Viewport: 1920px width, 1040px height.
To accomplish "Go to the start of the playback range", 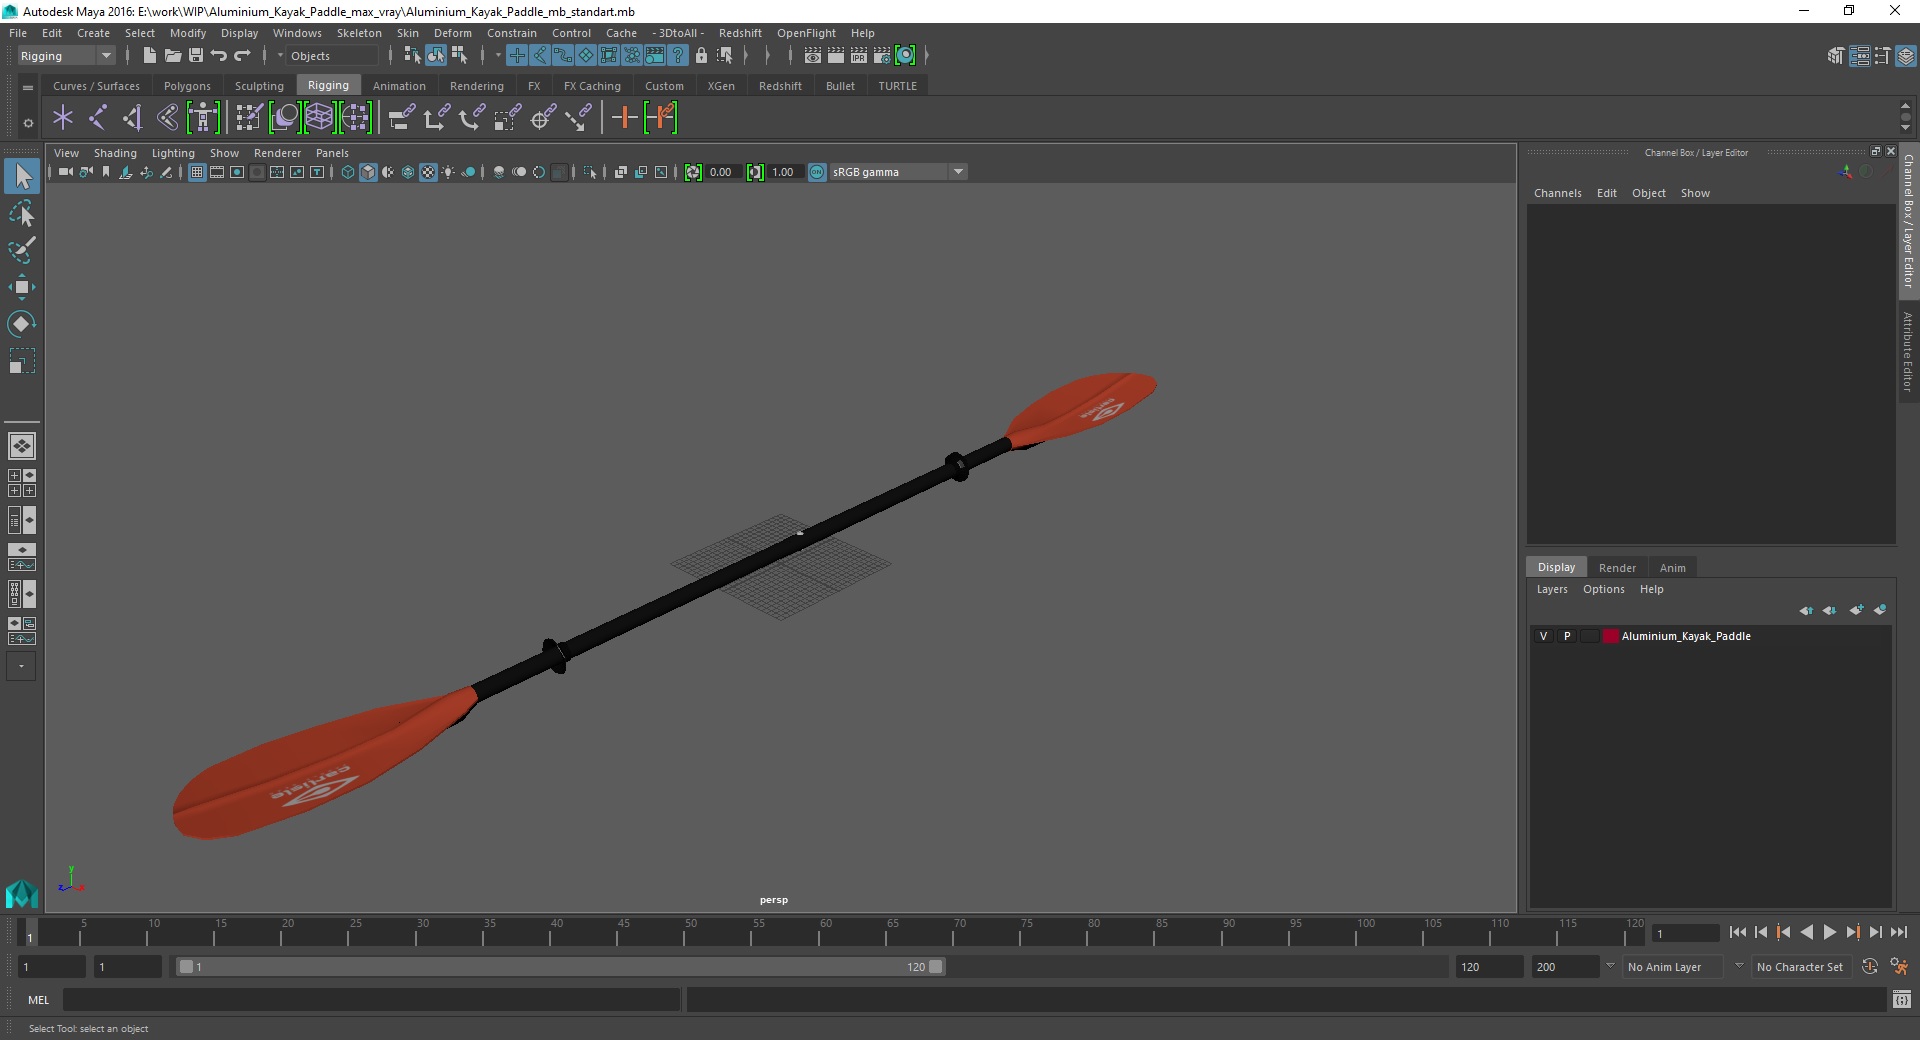I will [1738, 932].
